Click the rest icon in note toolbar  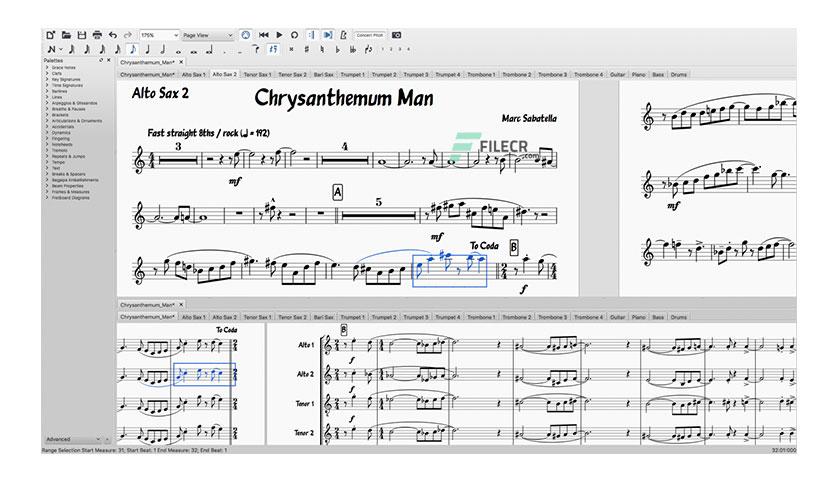274,50
